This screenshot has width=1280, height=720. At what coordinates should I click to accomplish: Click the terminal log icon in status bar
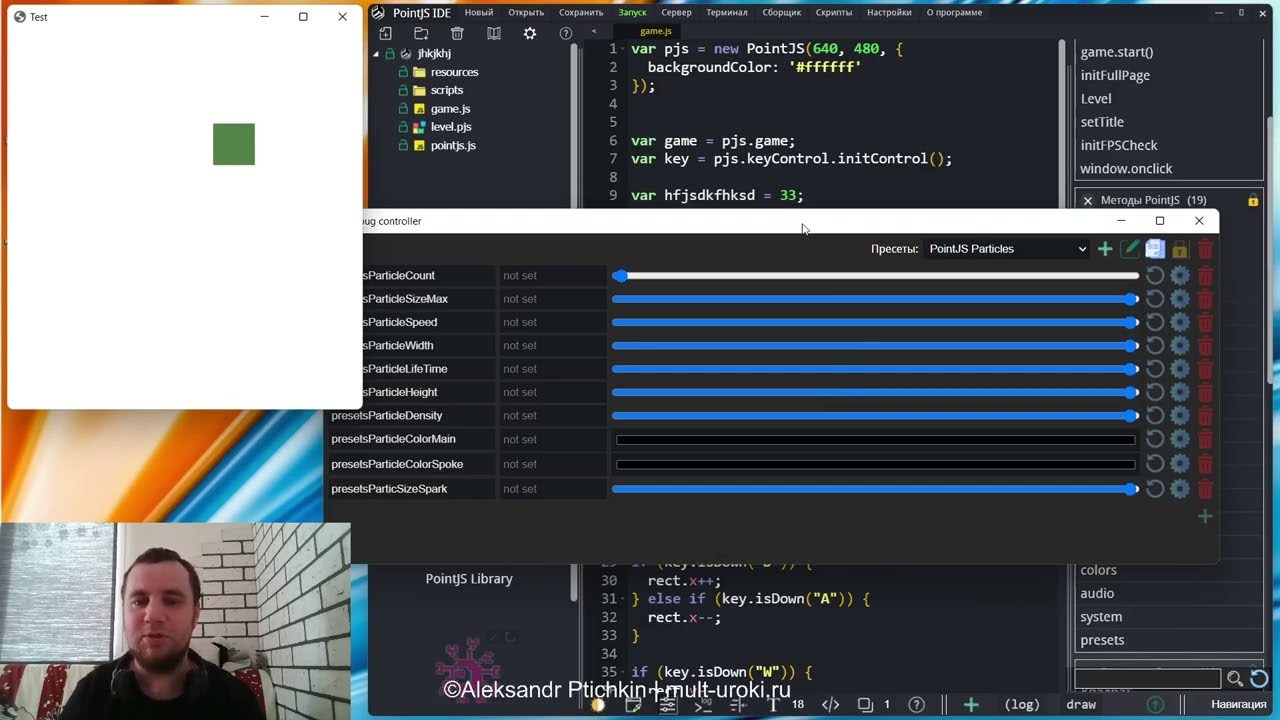pos(703,705)
